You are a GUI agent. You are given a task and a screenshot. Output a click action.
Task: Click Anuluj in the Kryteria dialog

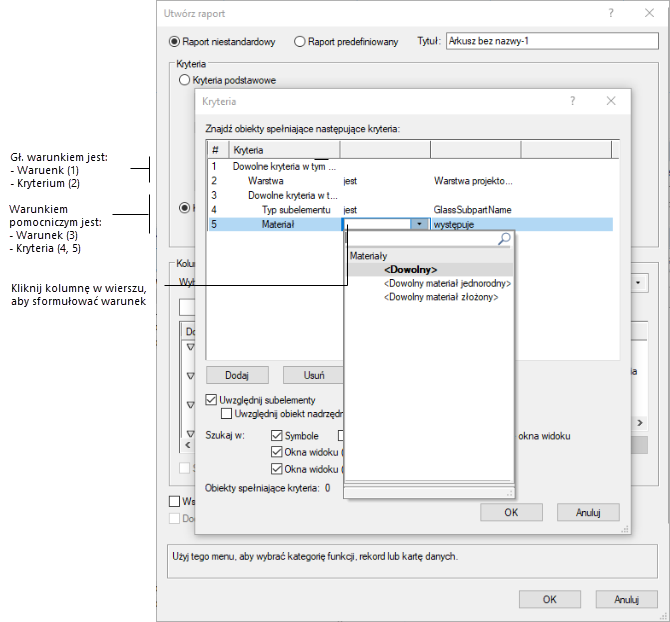click(x=585, y=512)
